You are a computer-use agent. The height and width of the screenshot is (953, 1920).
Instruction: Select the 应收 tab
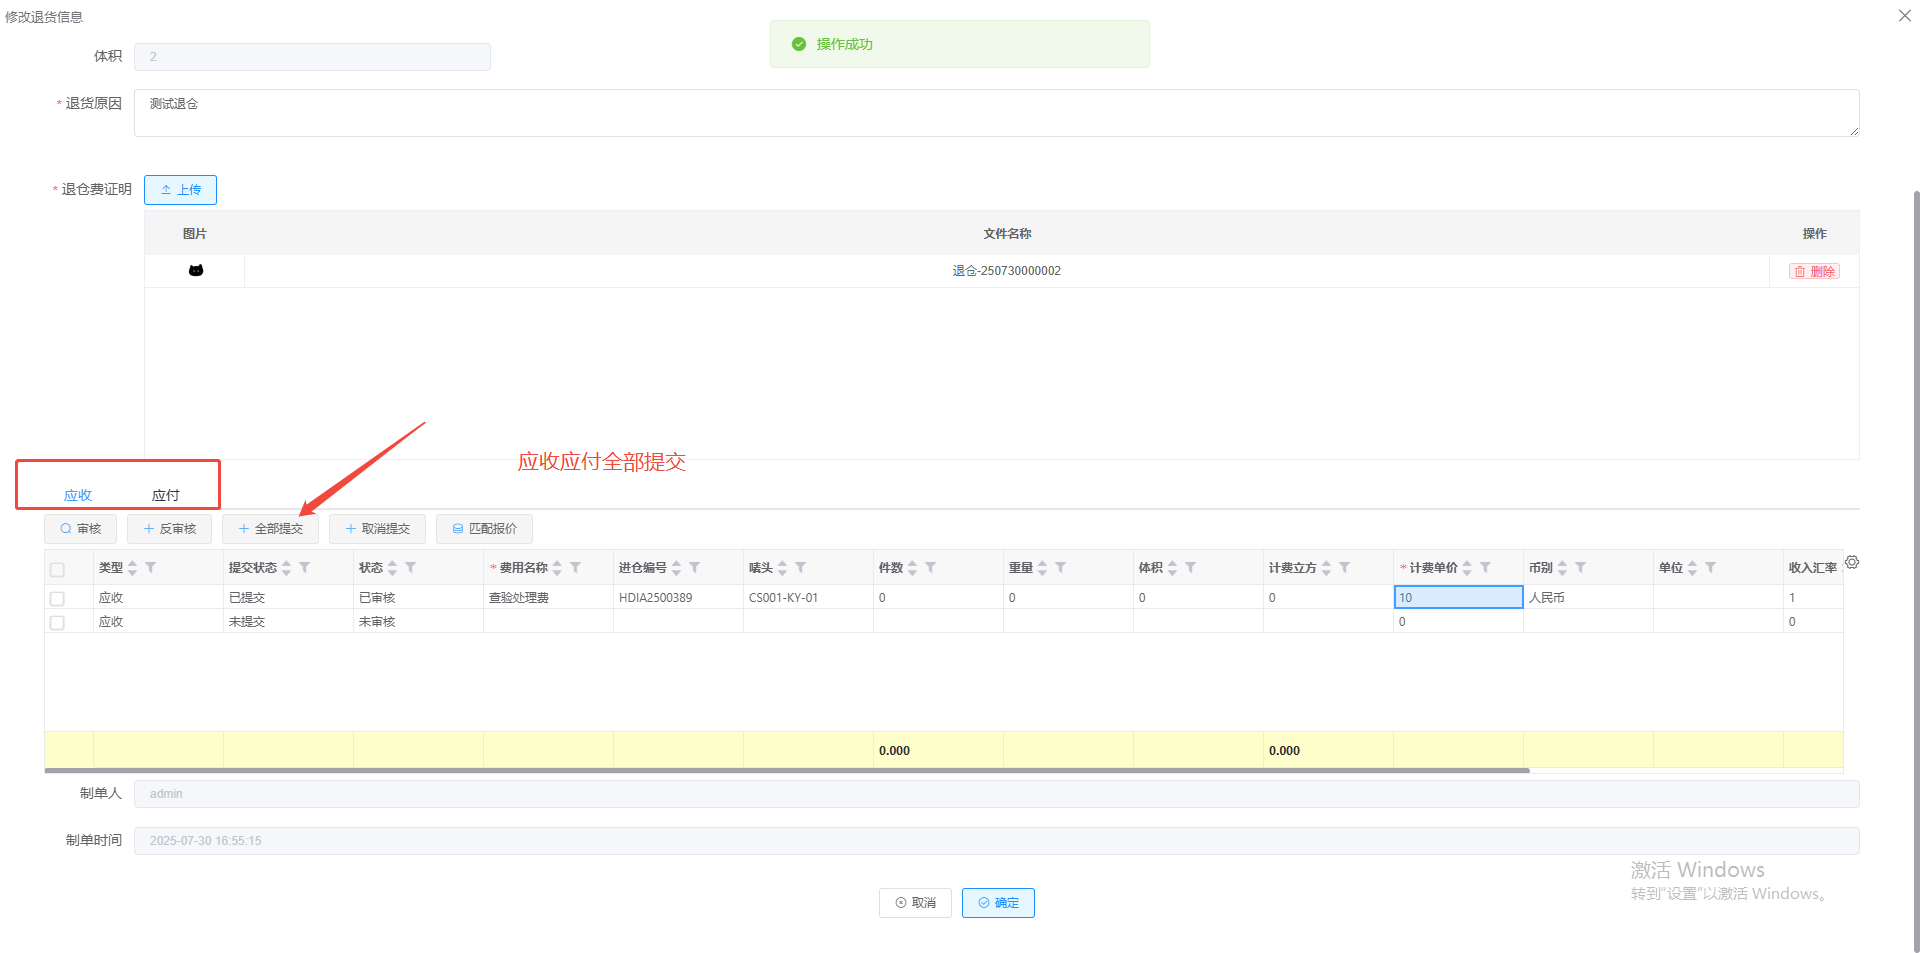click(x=78, y=495)
